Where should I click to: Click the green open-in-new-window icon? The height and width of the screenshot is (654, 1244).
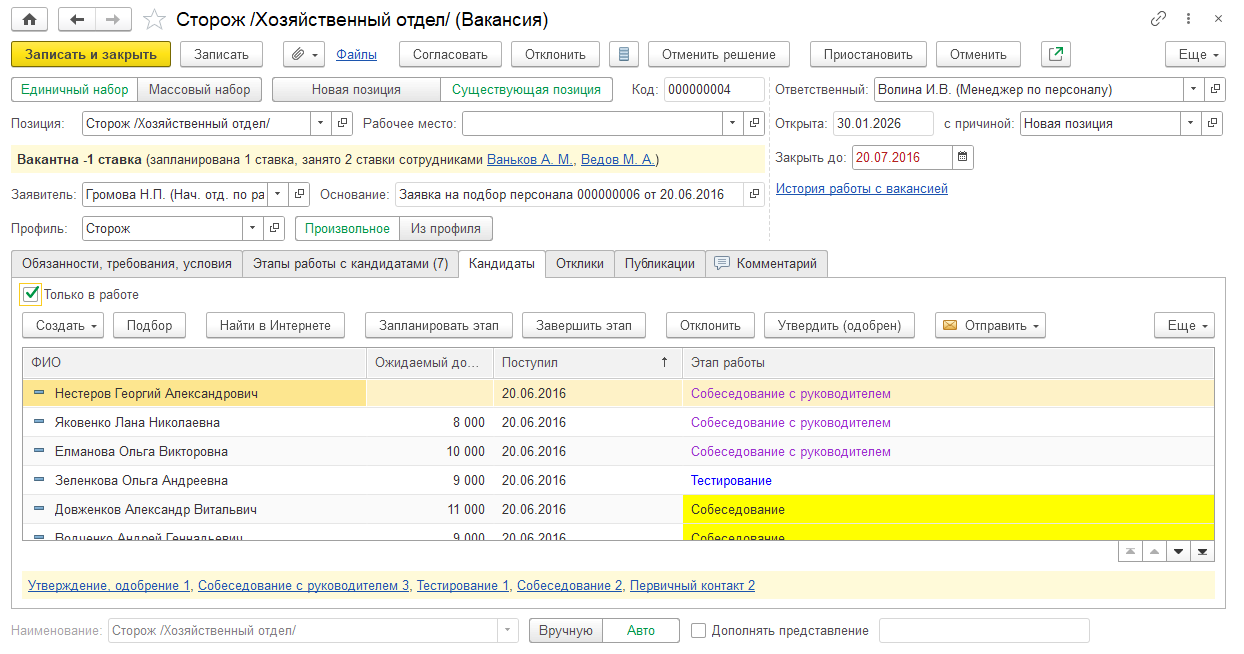[x=1055, y=54]
